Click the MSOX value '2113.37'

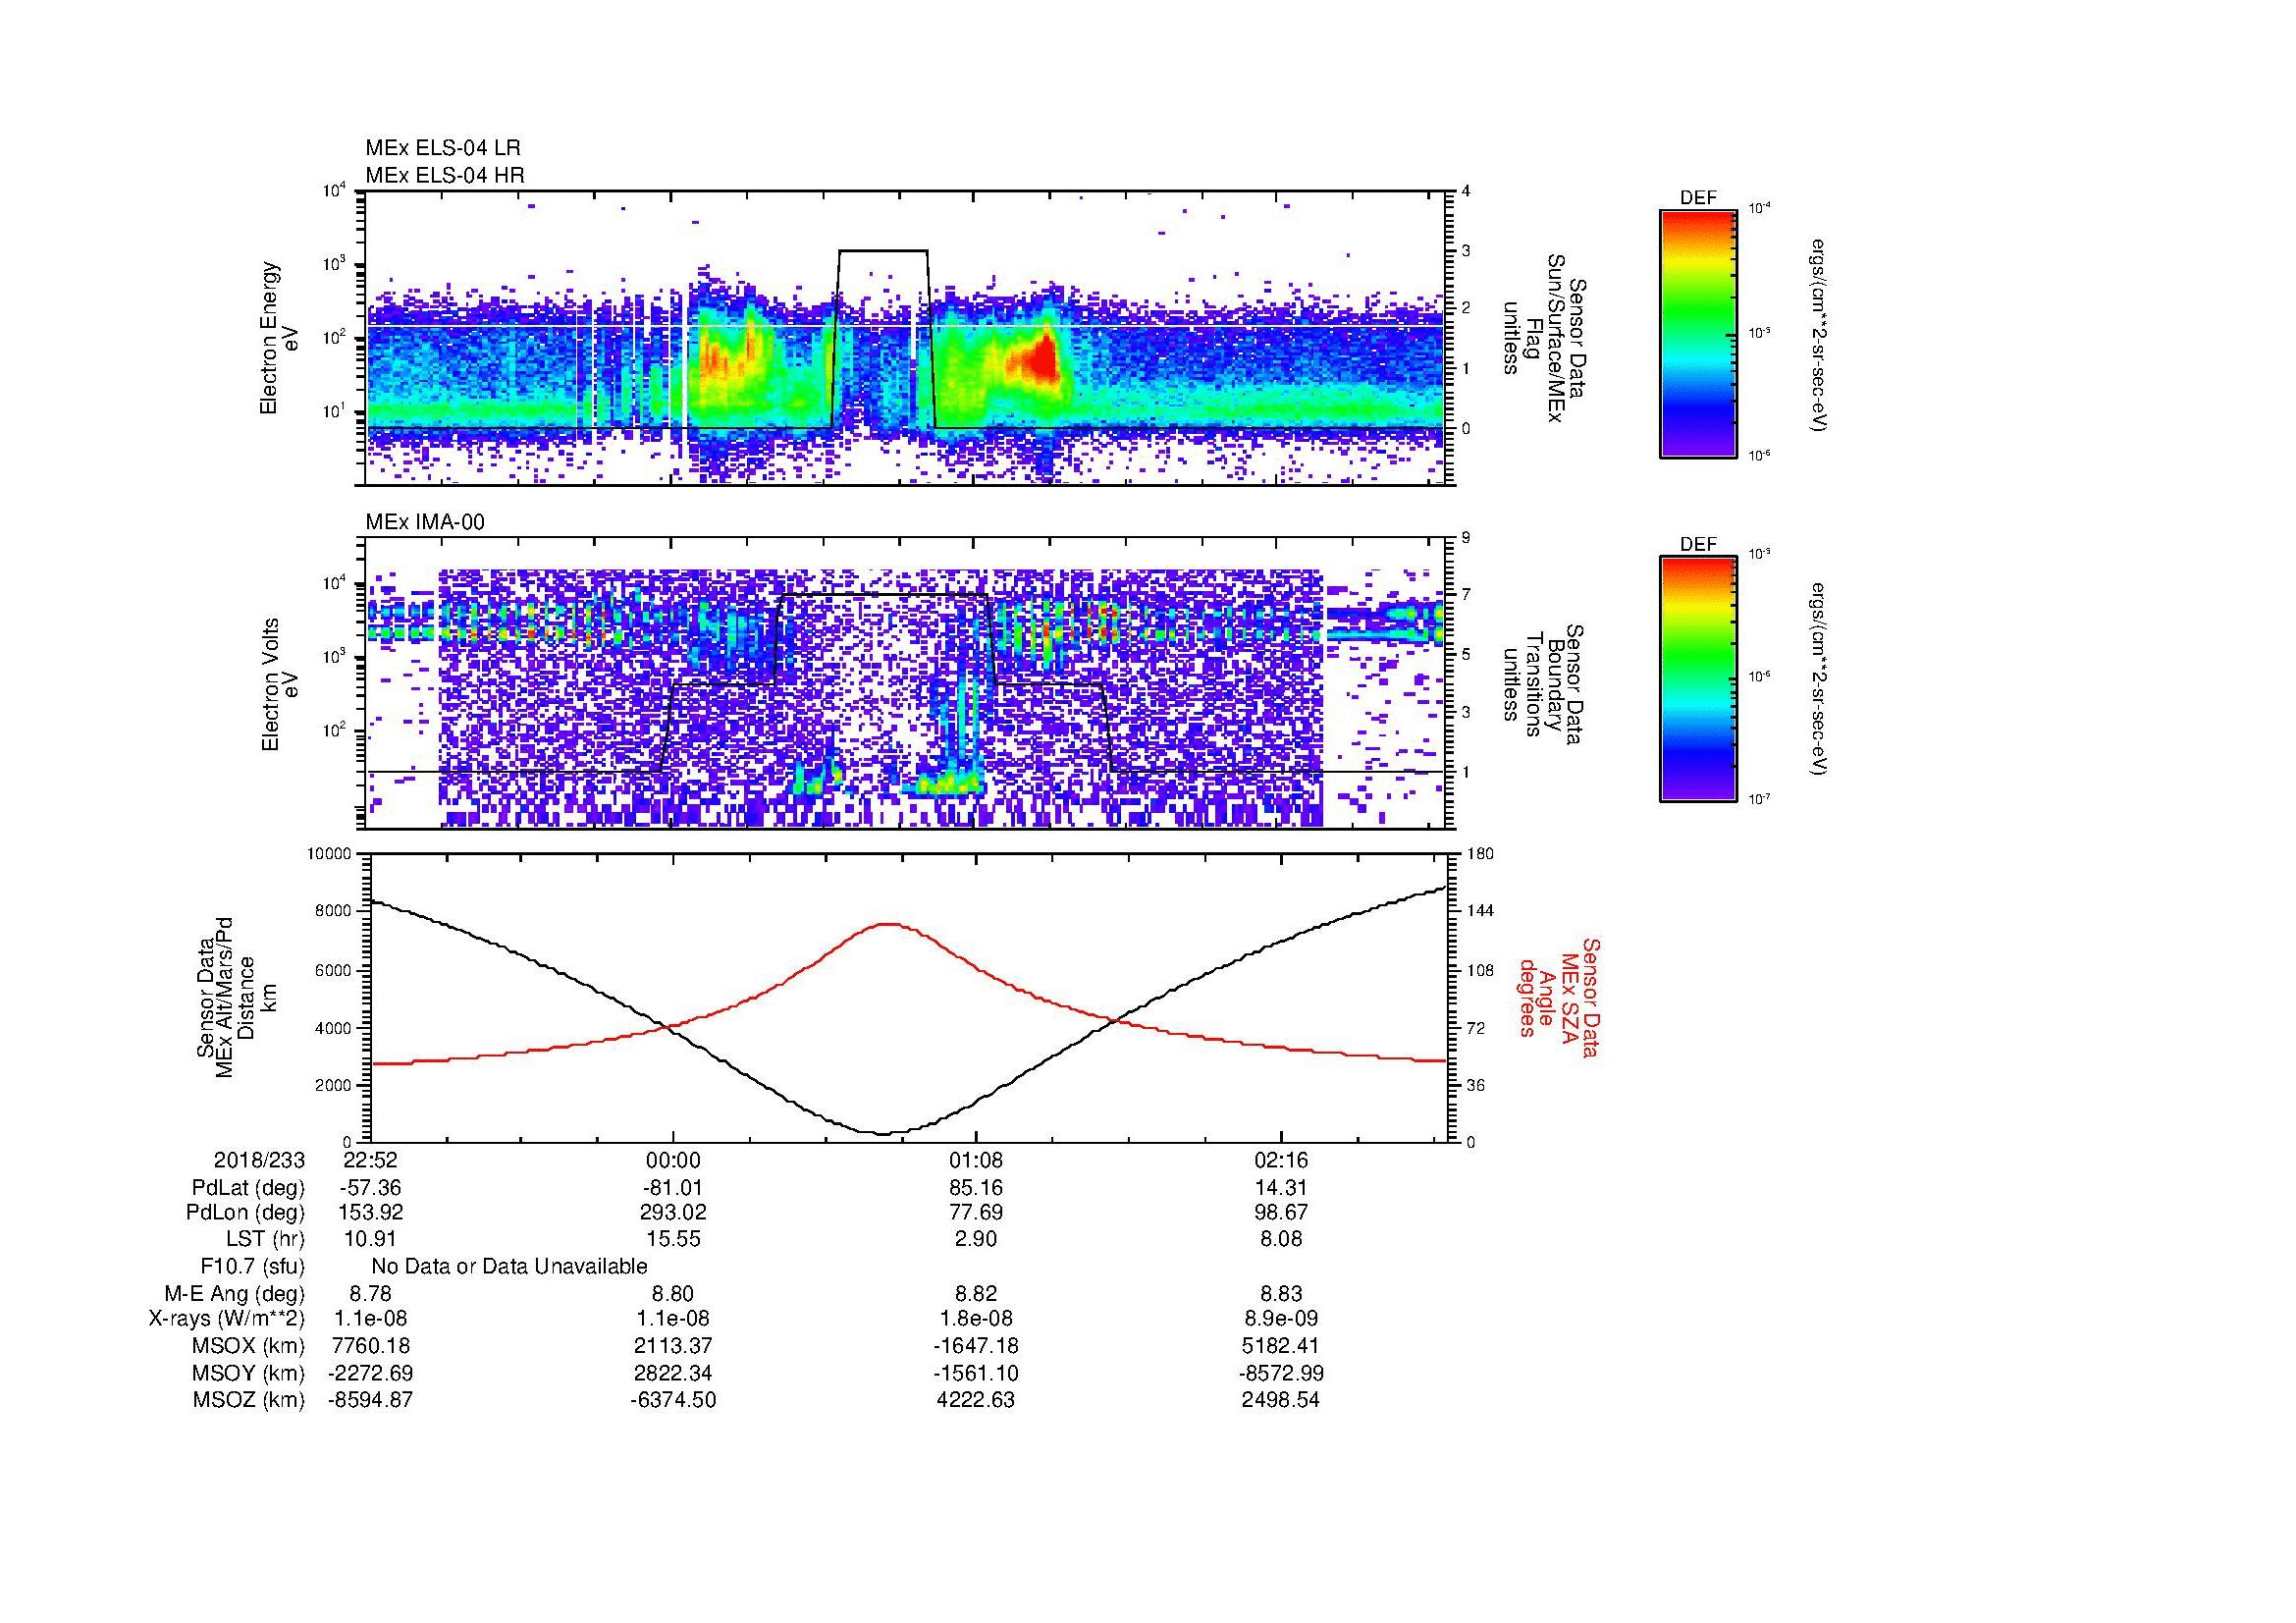(x=673, y=1346)
